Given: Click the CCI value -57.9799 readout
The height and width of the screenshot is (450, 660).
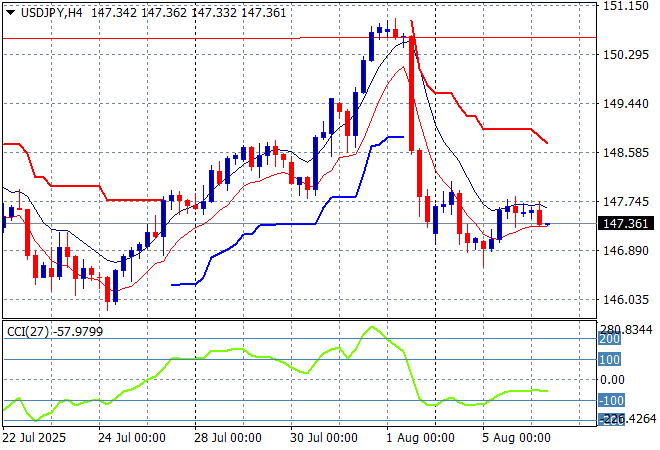Looking at the screenshot, I should tap(78, 332).
